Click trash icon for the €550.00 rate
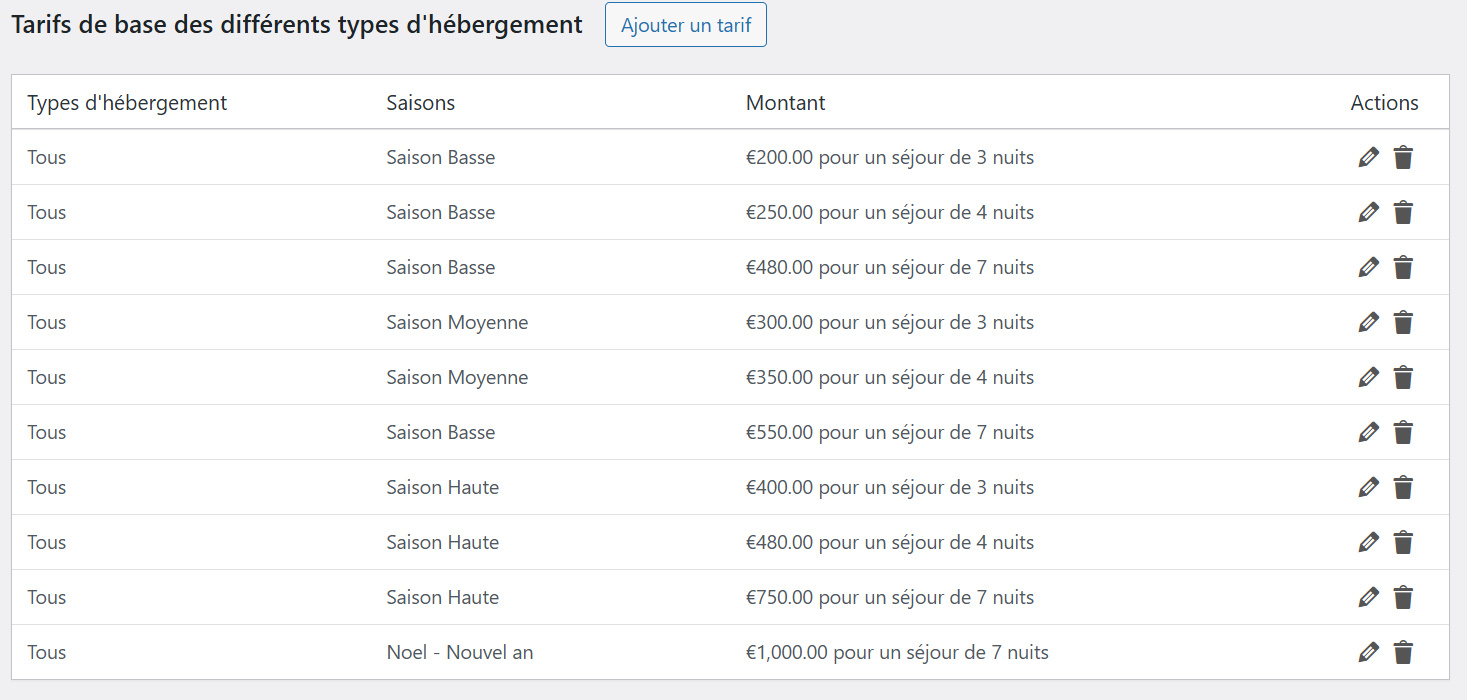The height and width of the screenshot is (700, 1467). (x=1403, y=432)
